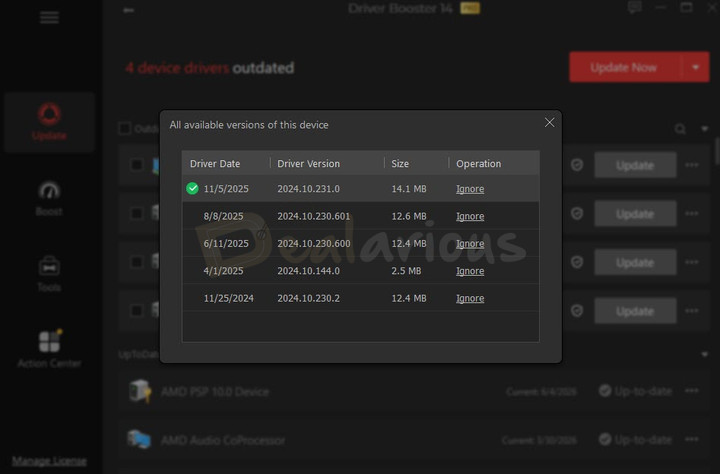Click the search icon above driver list

[680, 129]
